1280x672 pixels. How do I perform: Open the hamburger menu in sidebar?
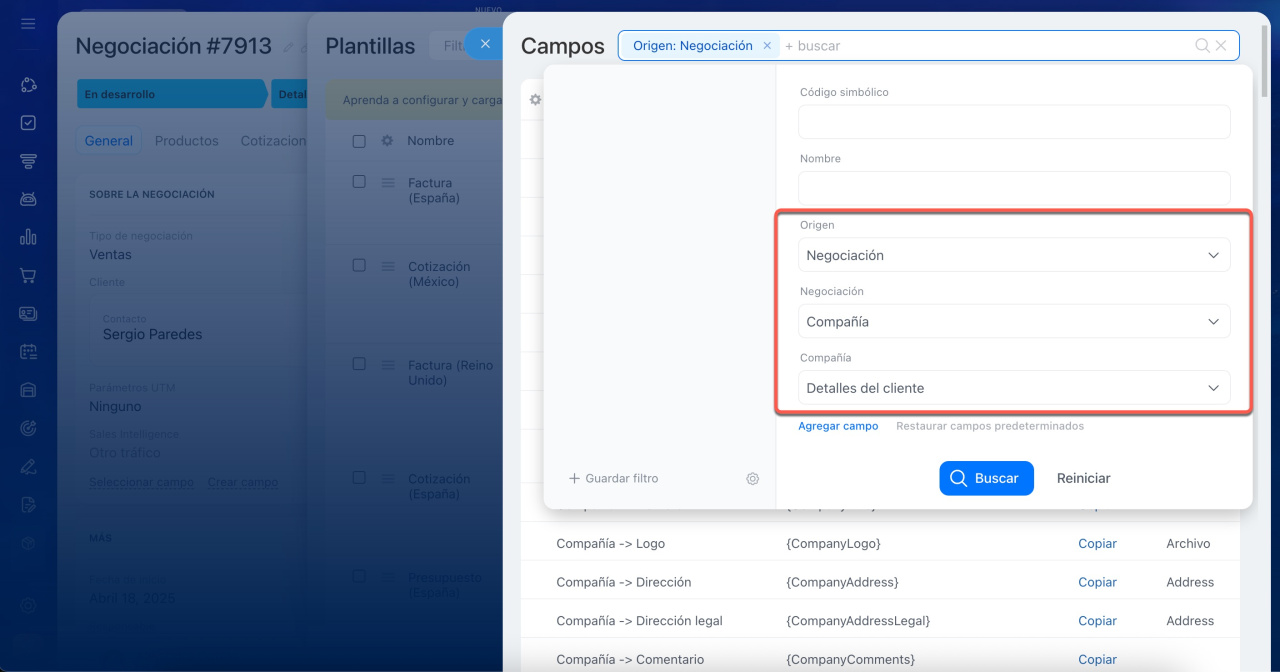[28, 23]
